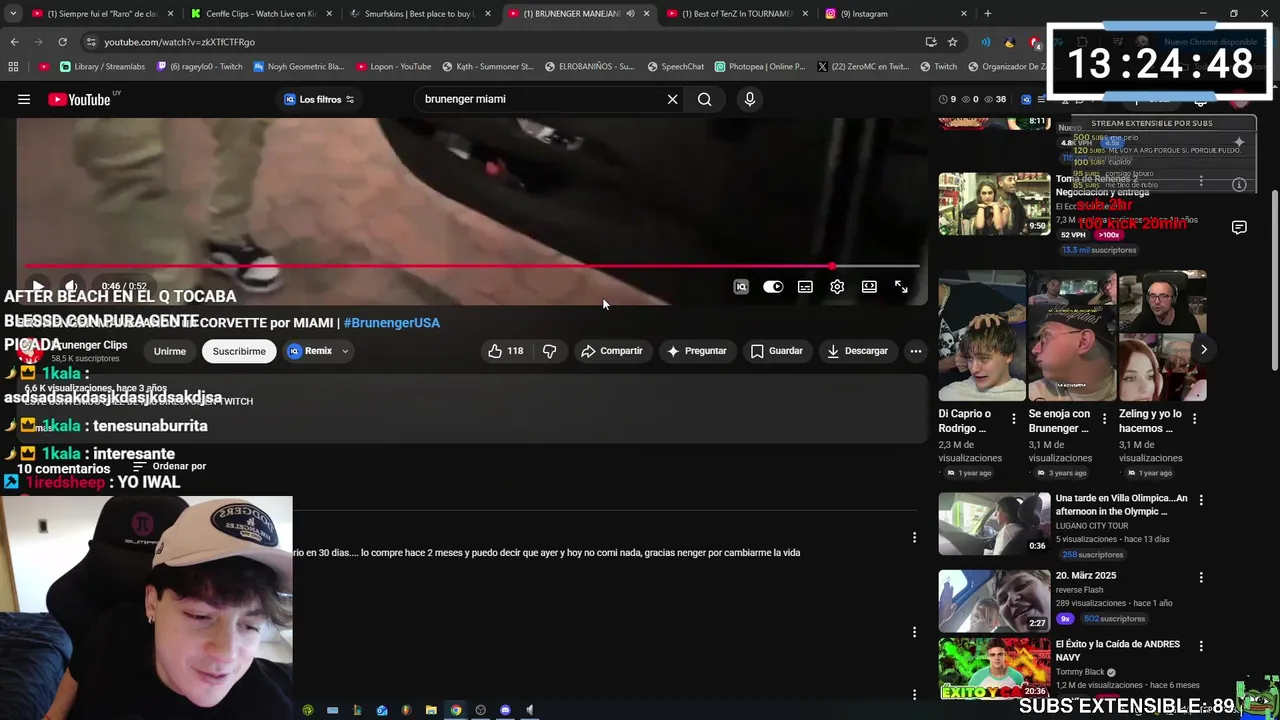This screenshot has width=1280, height=720.
Task: Open the #BrunengerUSA hashtag link
Action: pyautogui.click(x=391, y=323)
